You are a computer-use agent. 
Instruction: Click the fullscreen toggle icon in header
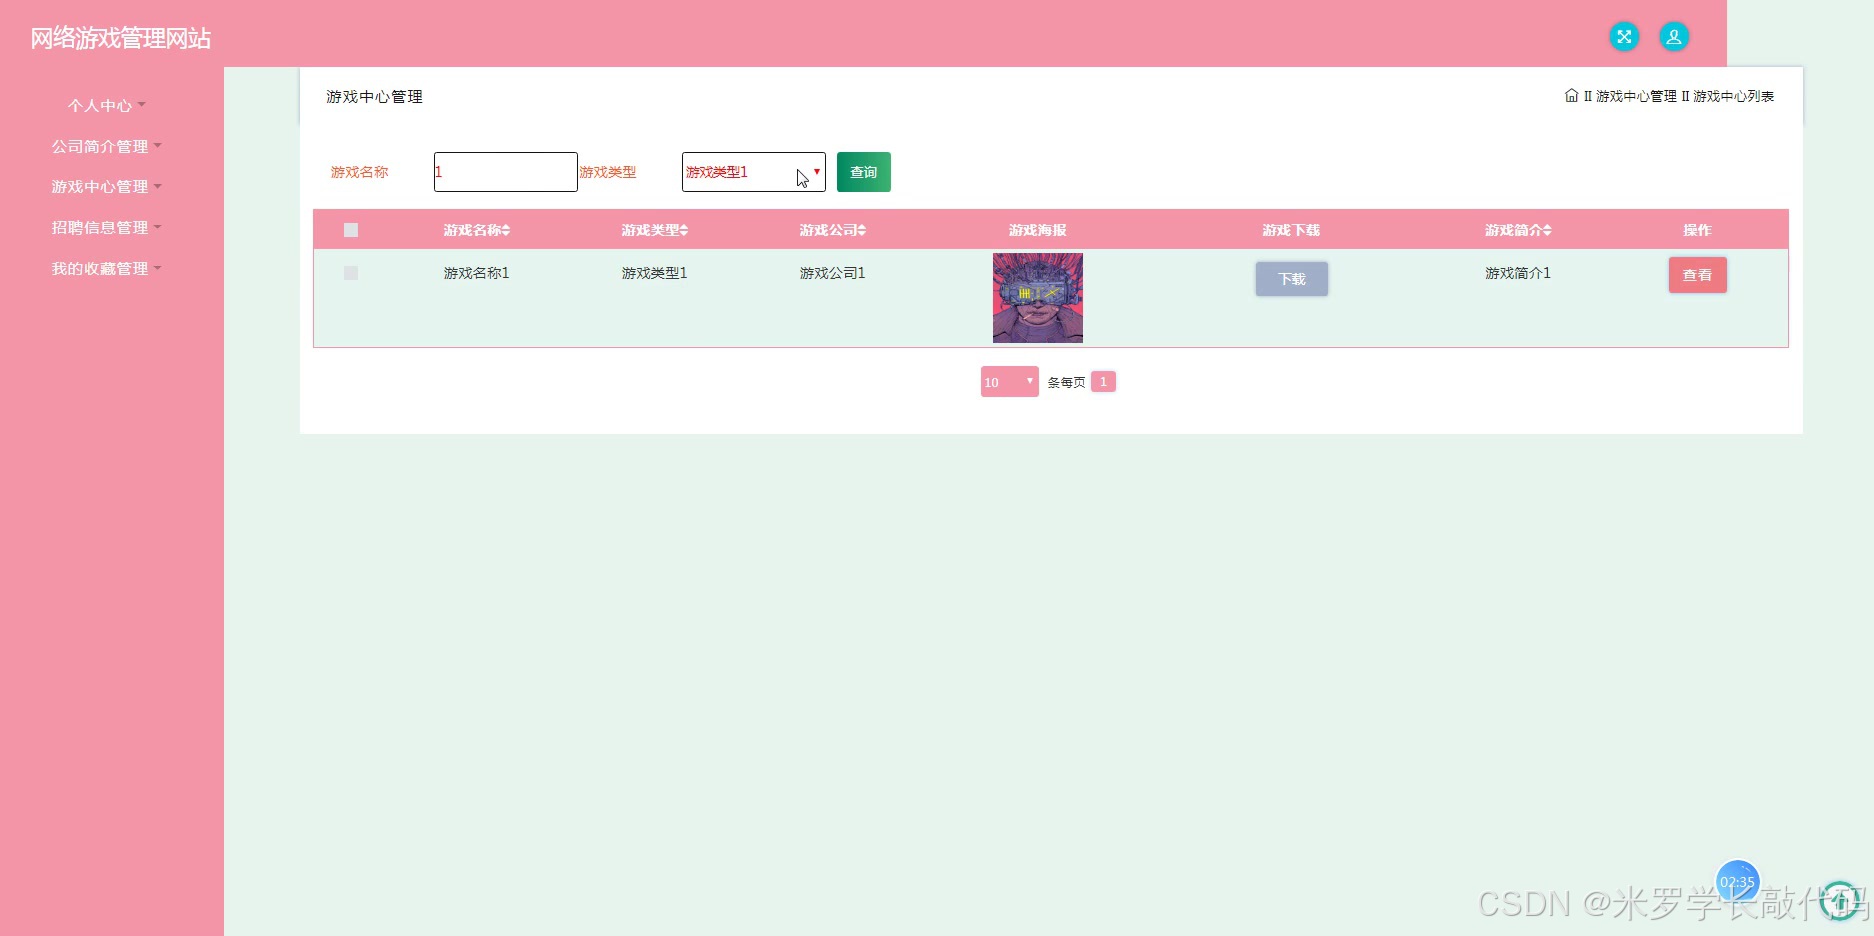coord(1624,37)
